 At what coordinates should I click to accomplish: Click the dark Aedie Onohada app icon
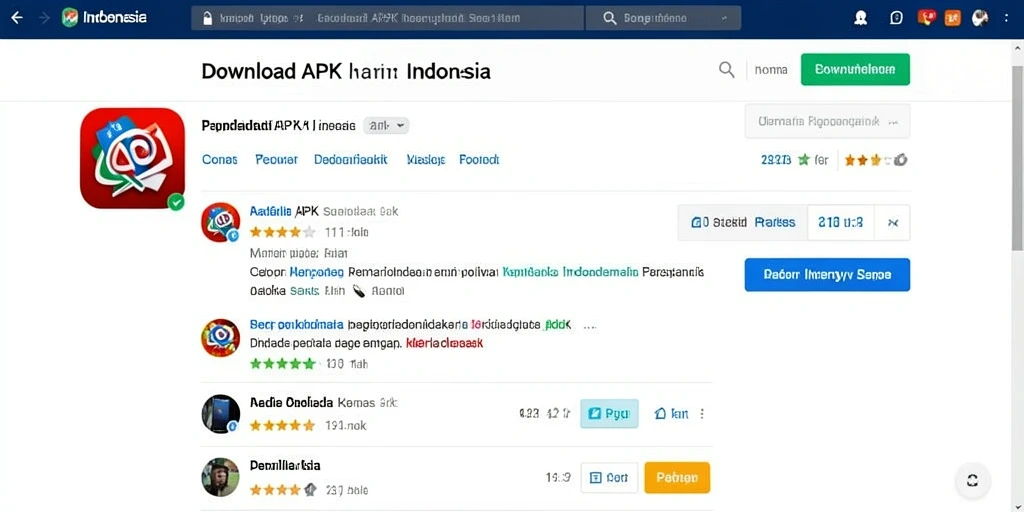220,414
